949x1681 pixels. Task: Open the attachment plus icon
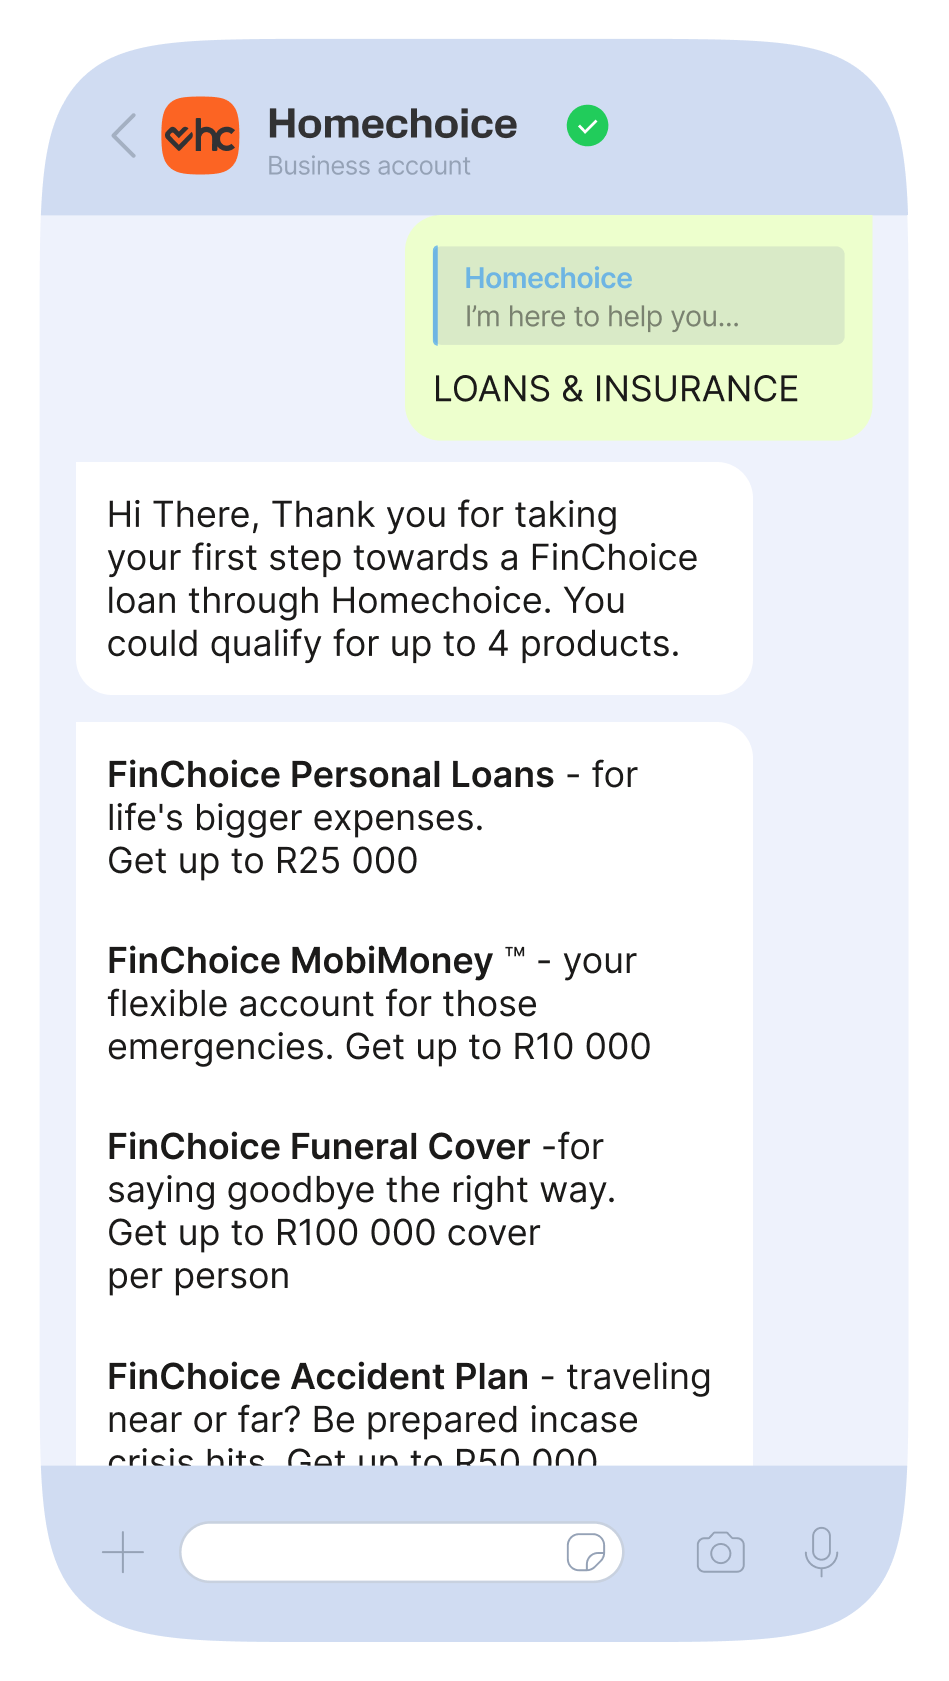pyautogui.click(x=122, y=1551)
